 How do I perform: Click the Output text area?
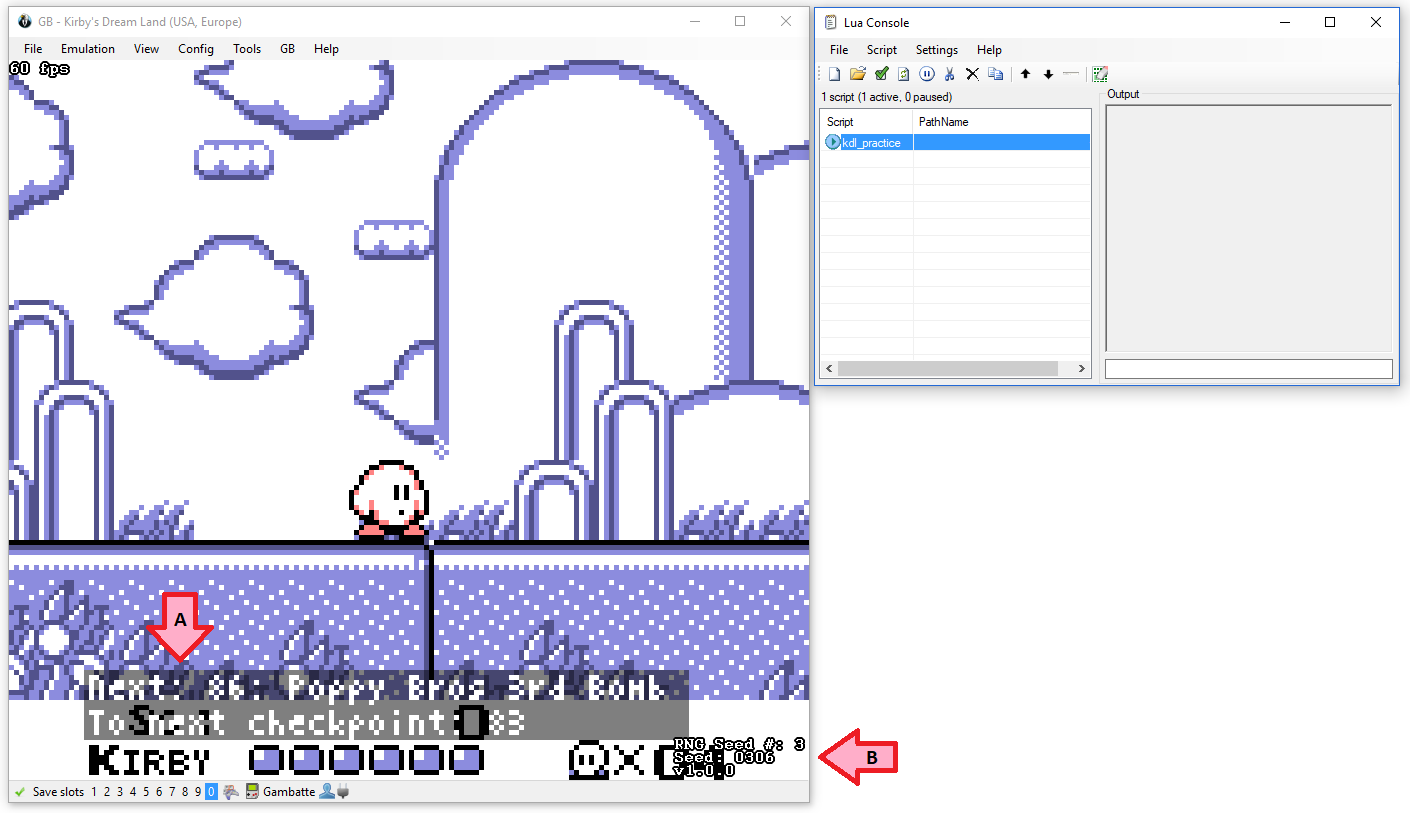1248,228
